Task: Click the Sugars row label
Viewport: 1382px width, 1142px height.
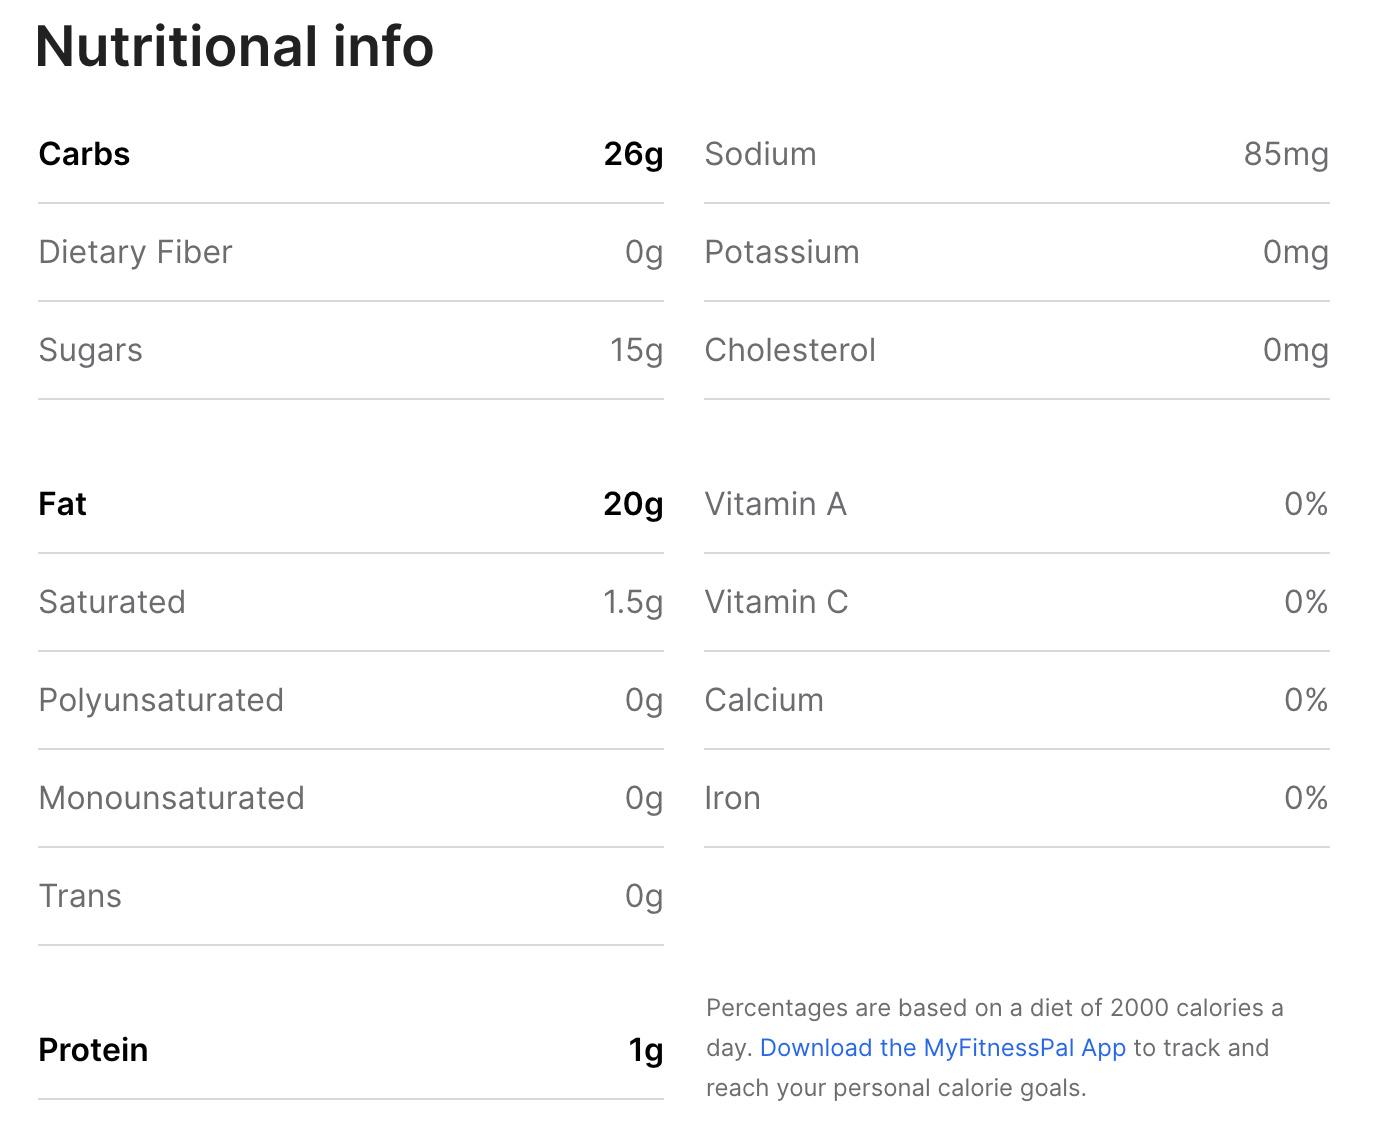Action: coord(90,350)
